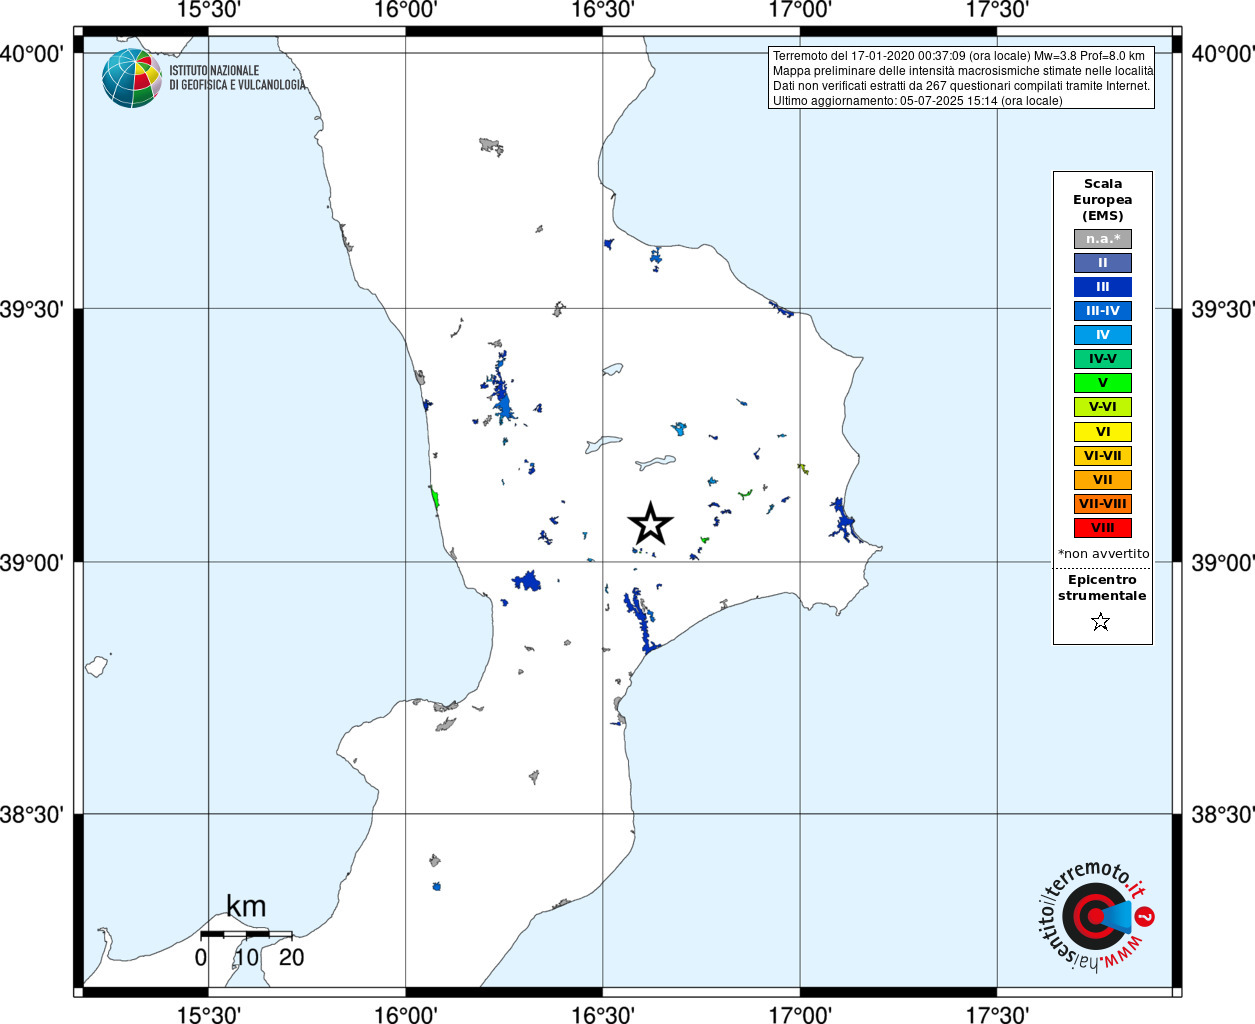Screen dimensions: 1255x1024
Task: Click the right axis label 38°30'
Action: 1223,814
